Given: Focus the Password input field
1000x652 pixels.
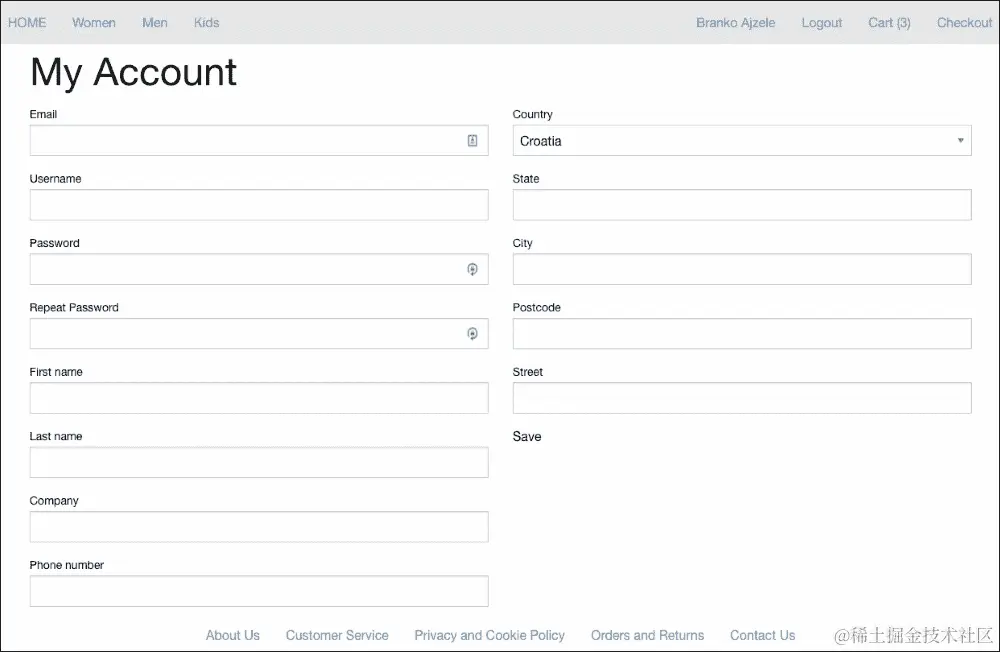Looking at the screenshot, I should (x=259, y=269).
